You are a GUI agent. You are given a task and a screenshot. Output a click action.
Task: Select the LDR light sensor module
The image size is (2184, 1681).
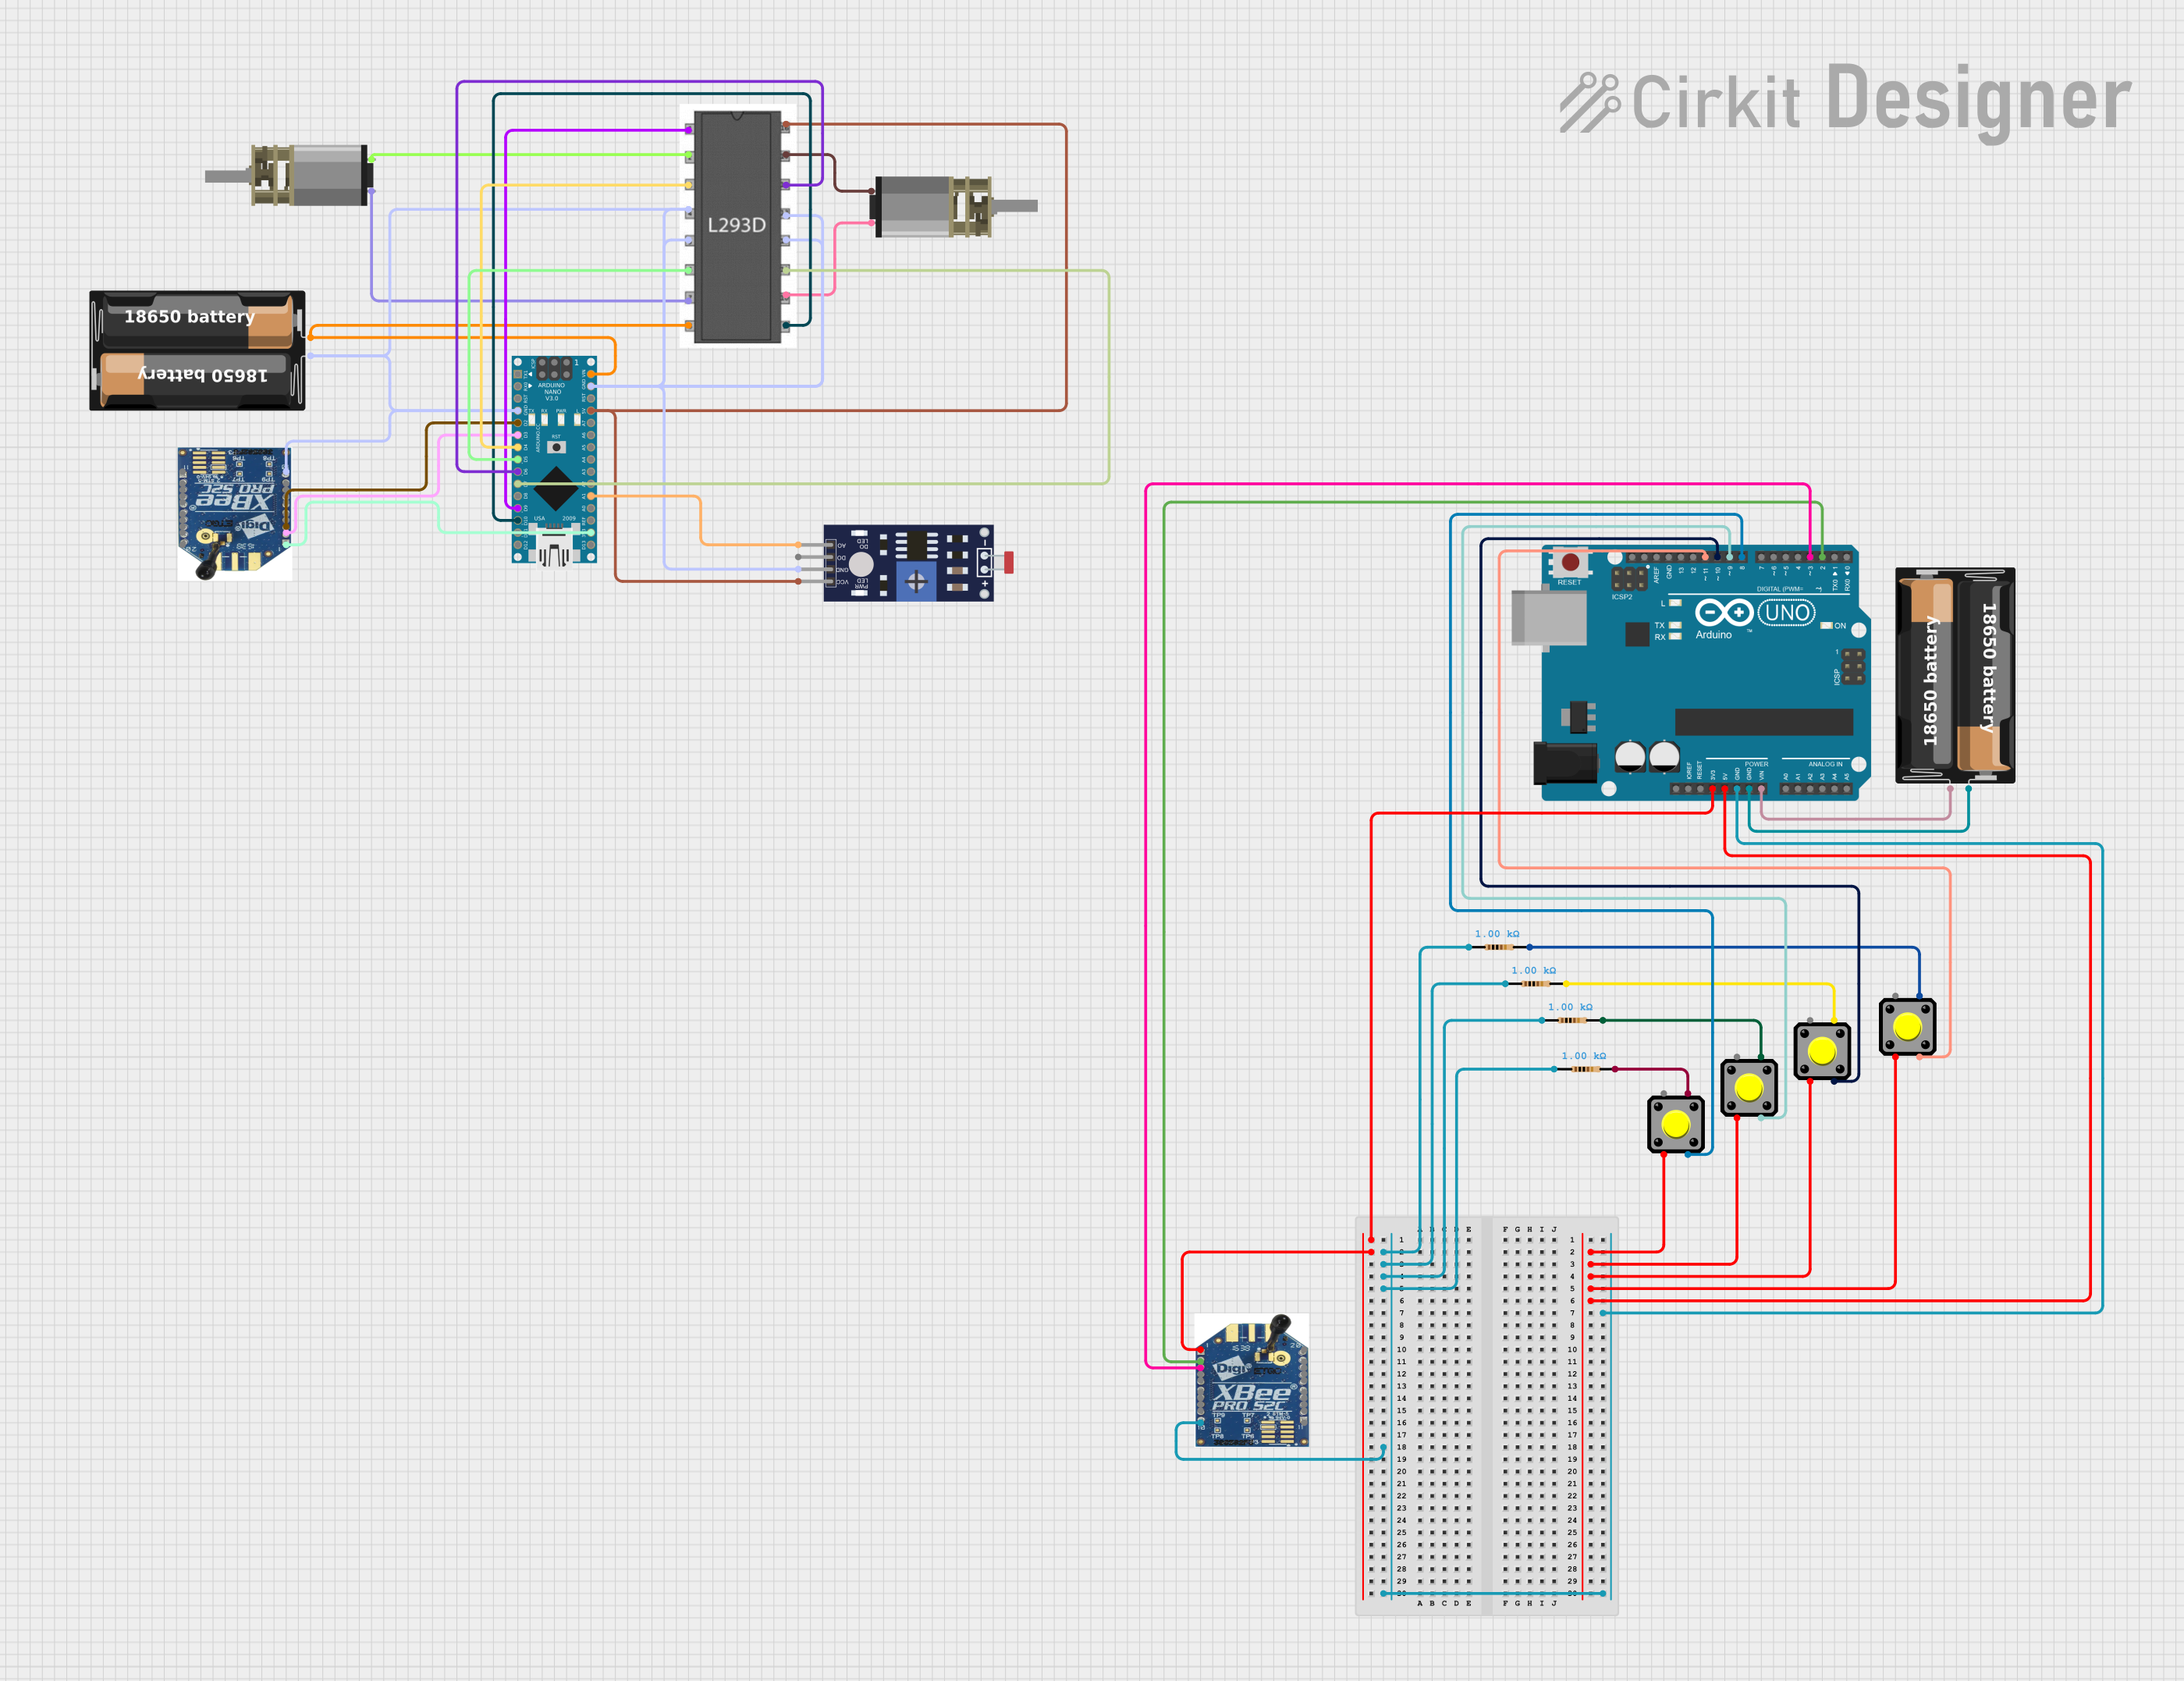pyautogui.click(x=908, y=563)
